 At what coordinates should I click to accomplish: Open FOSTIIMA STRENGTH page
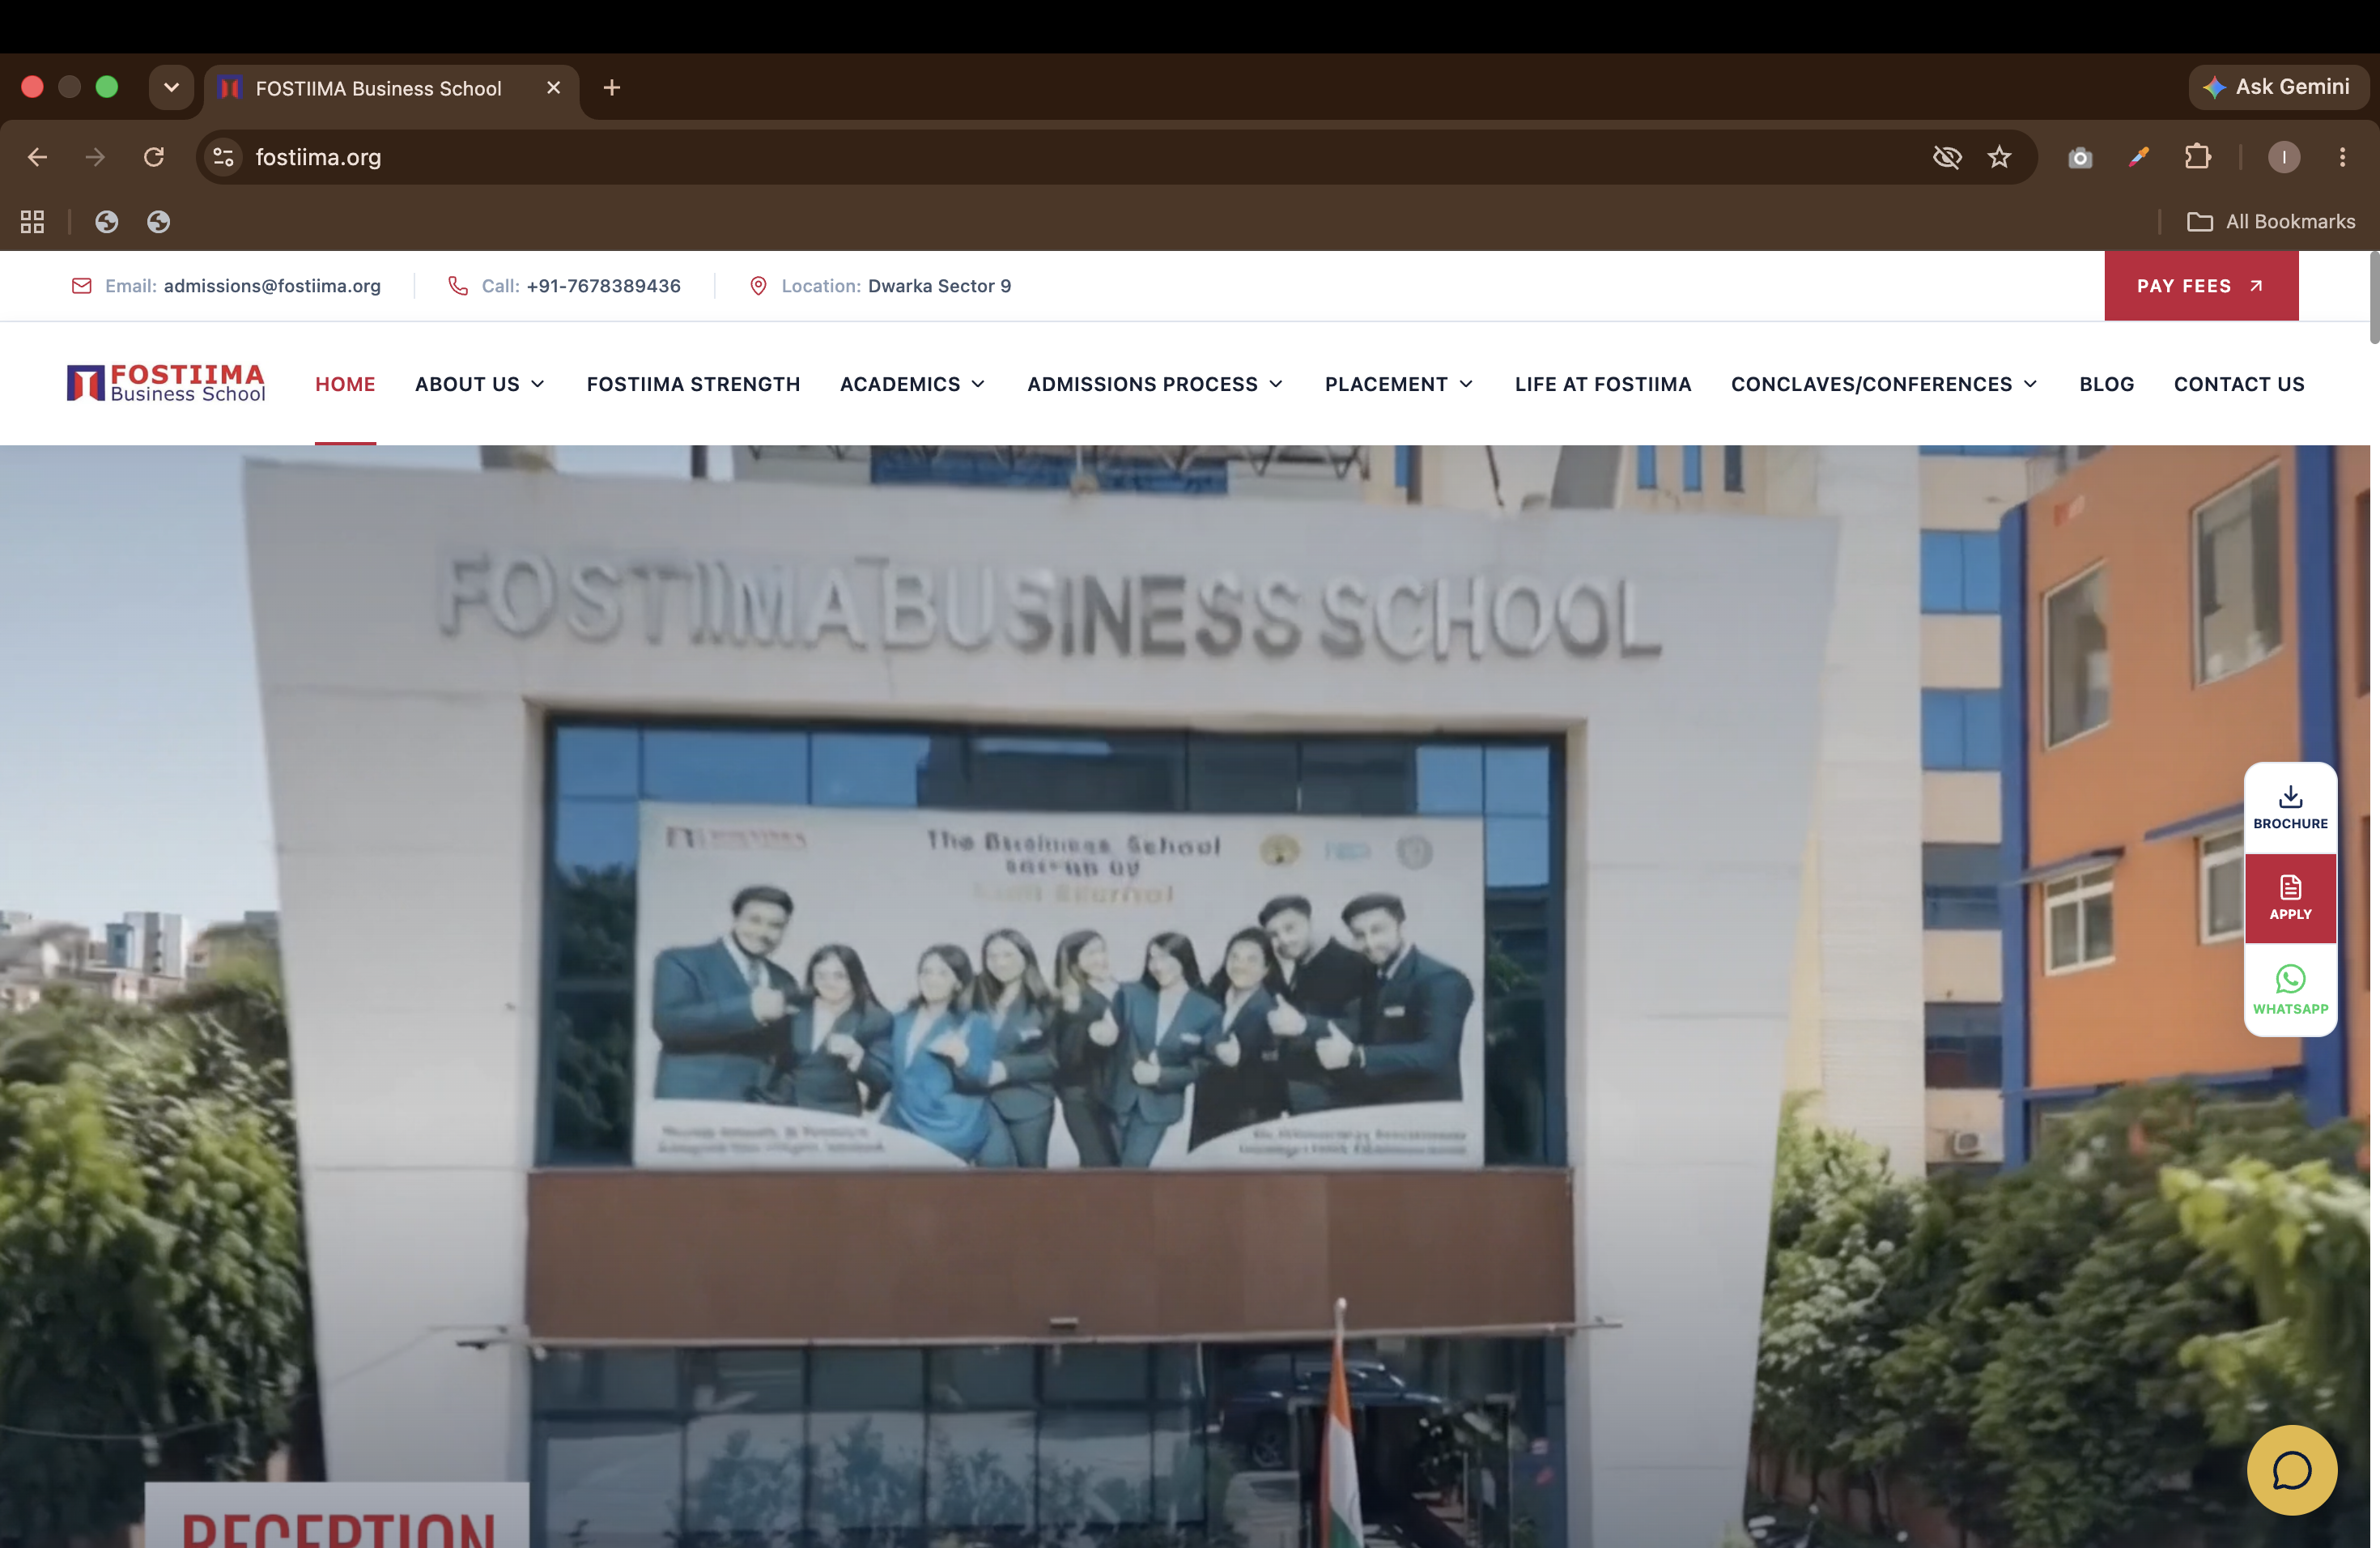coord(693,384)
